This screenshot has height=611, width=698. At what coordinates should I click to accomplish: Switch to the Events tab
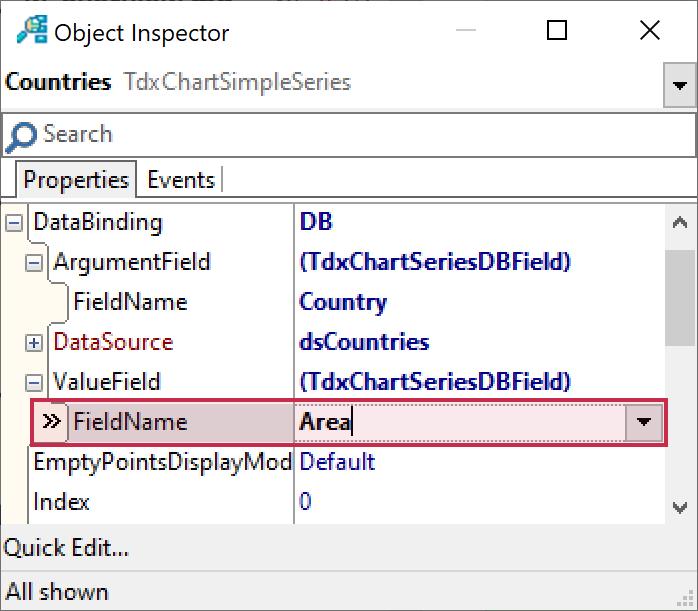(181, 180)
